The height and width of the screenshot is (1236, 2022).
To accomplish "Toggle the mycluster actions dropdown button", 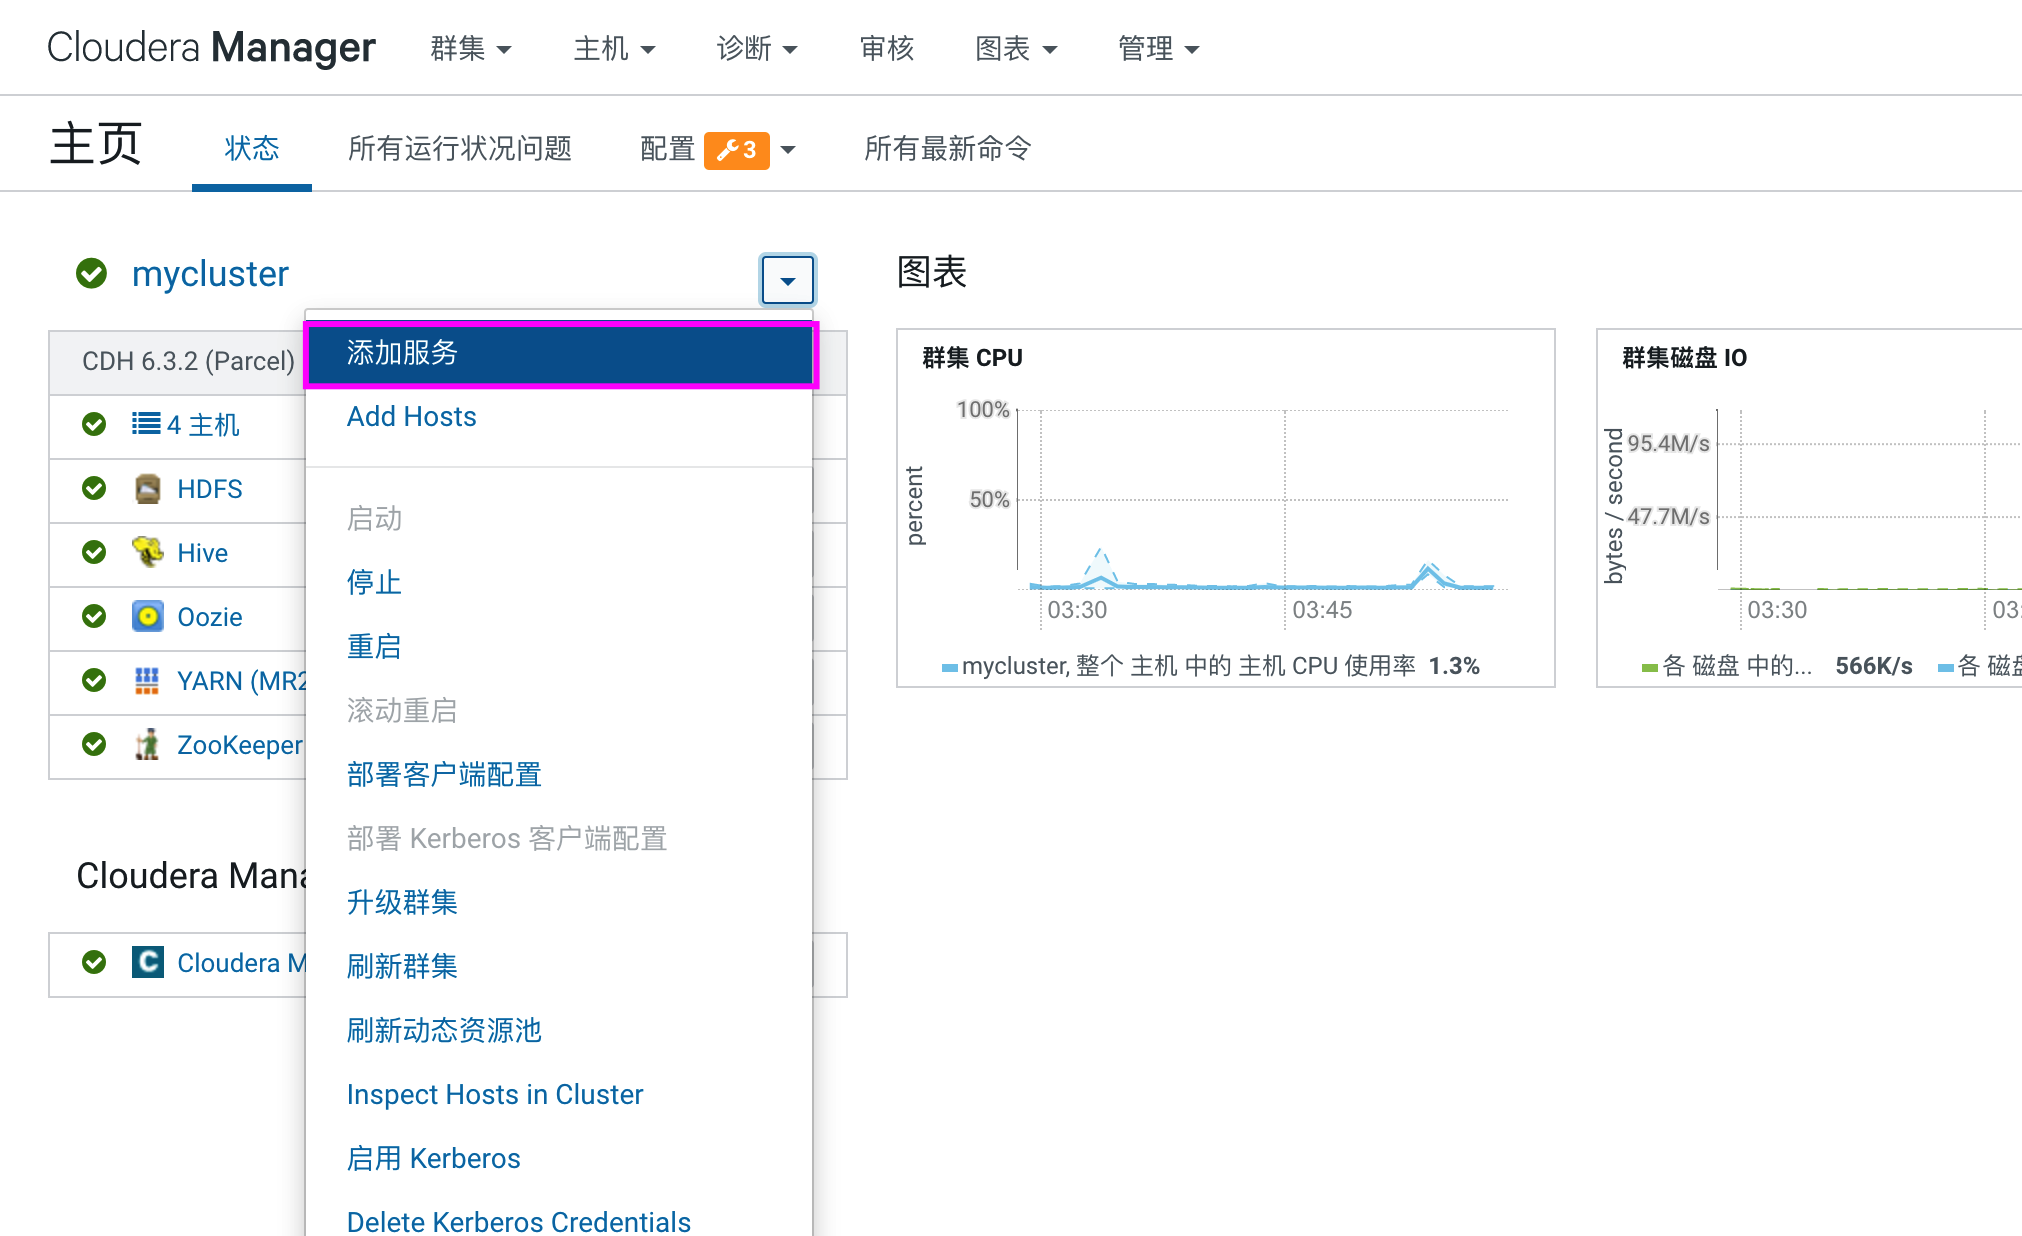I will pyautogui.click(x=787, y=280).
